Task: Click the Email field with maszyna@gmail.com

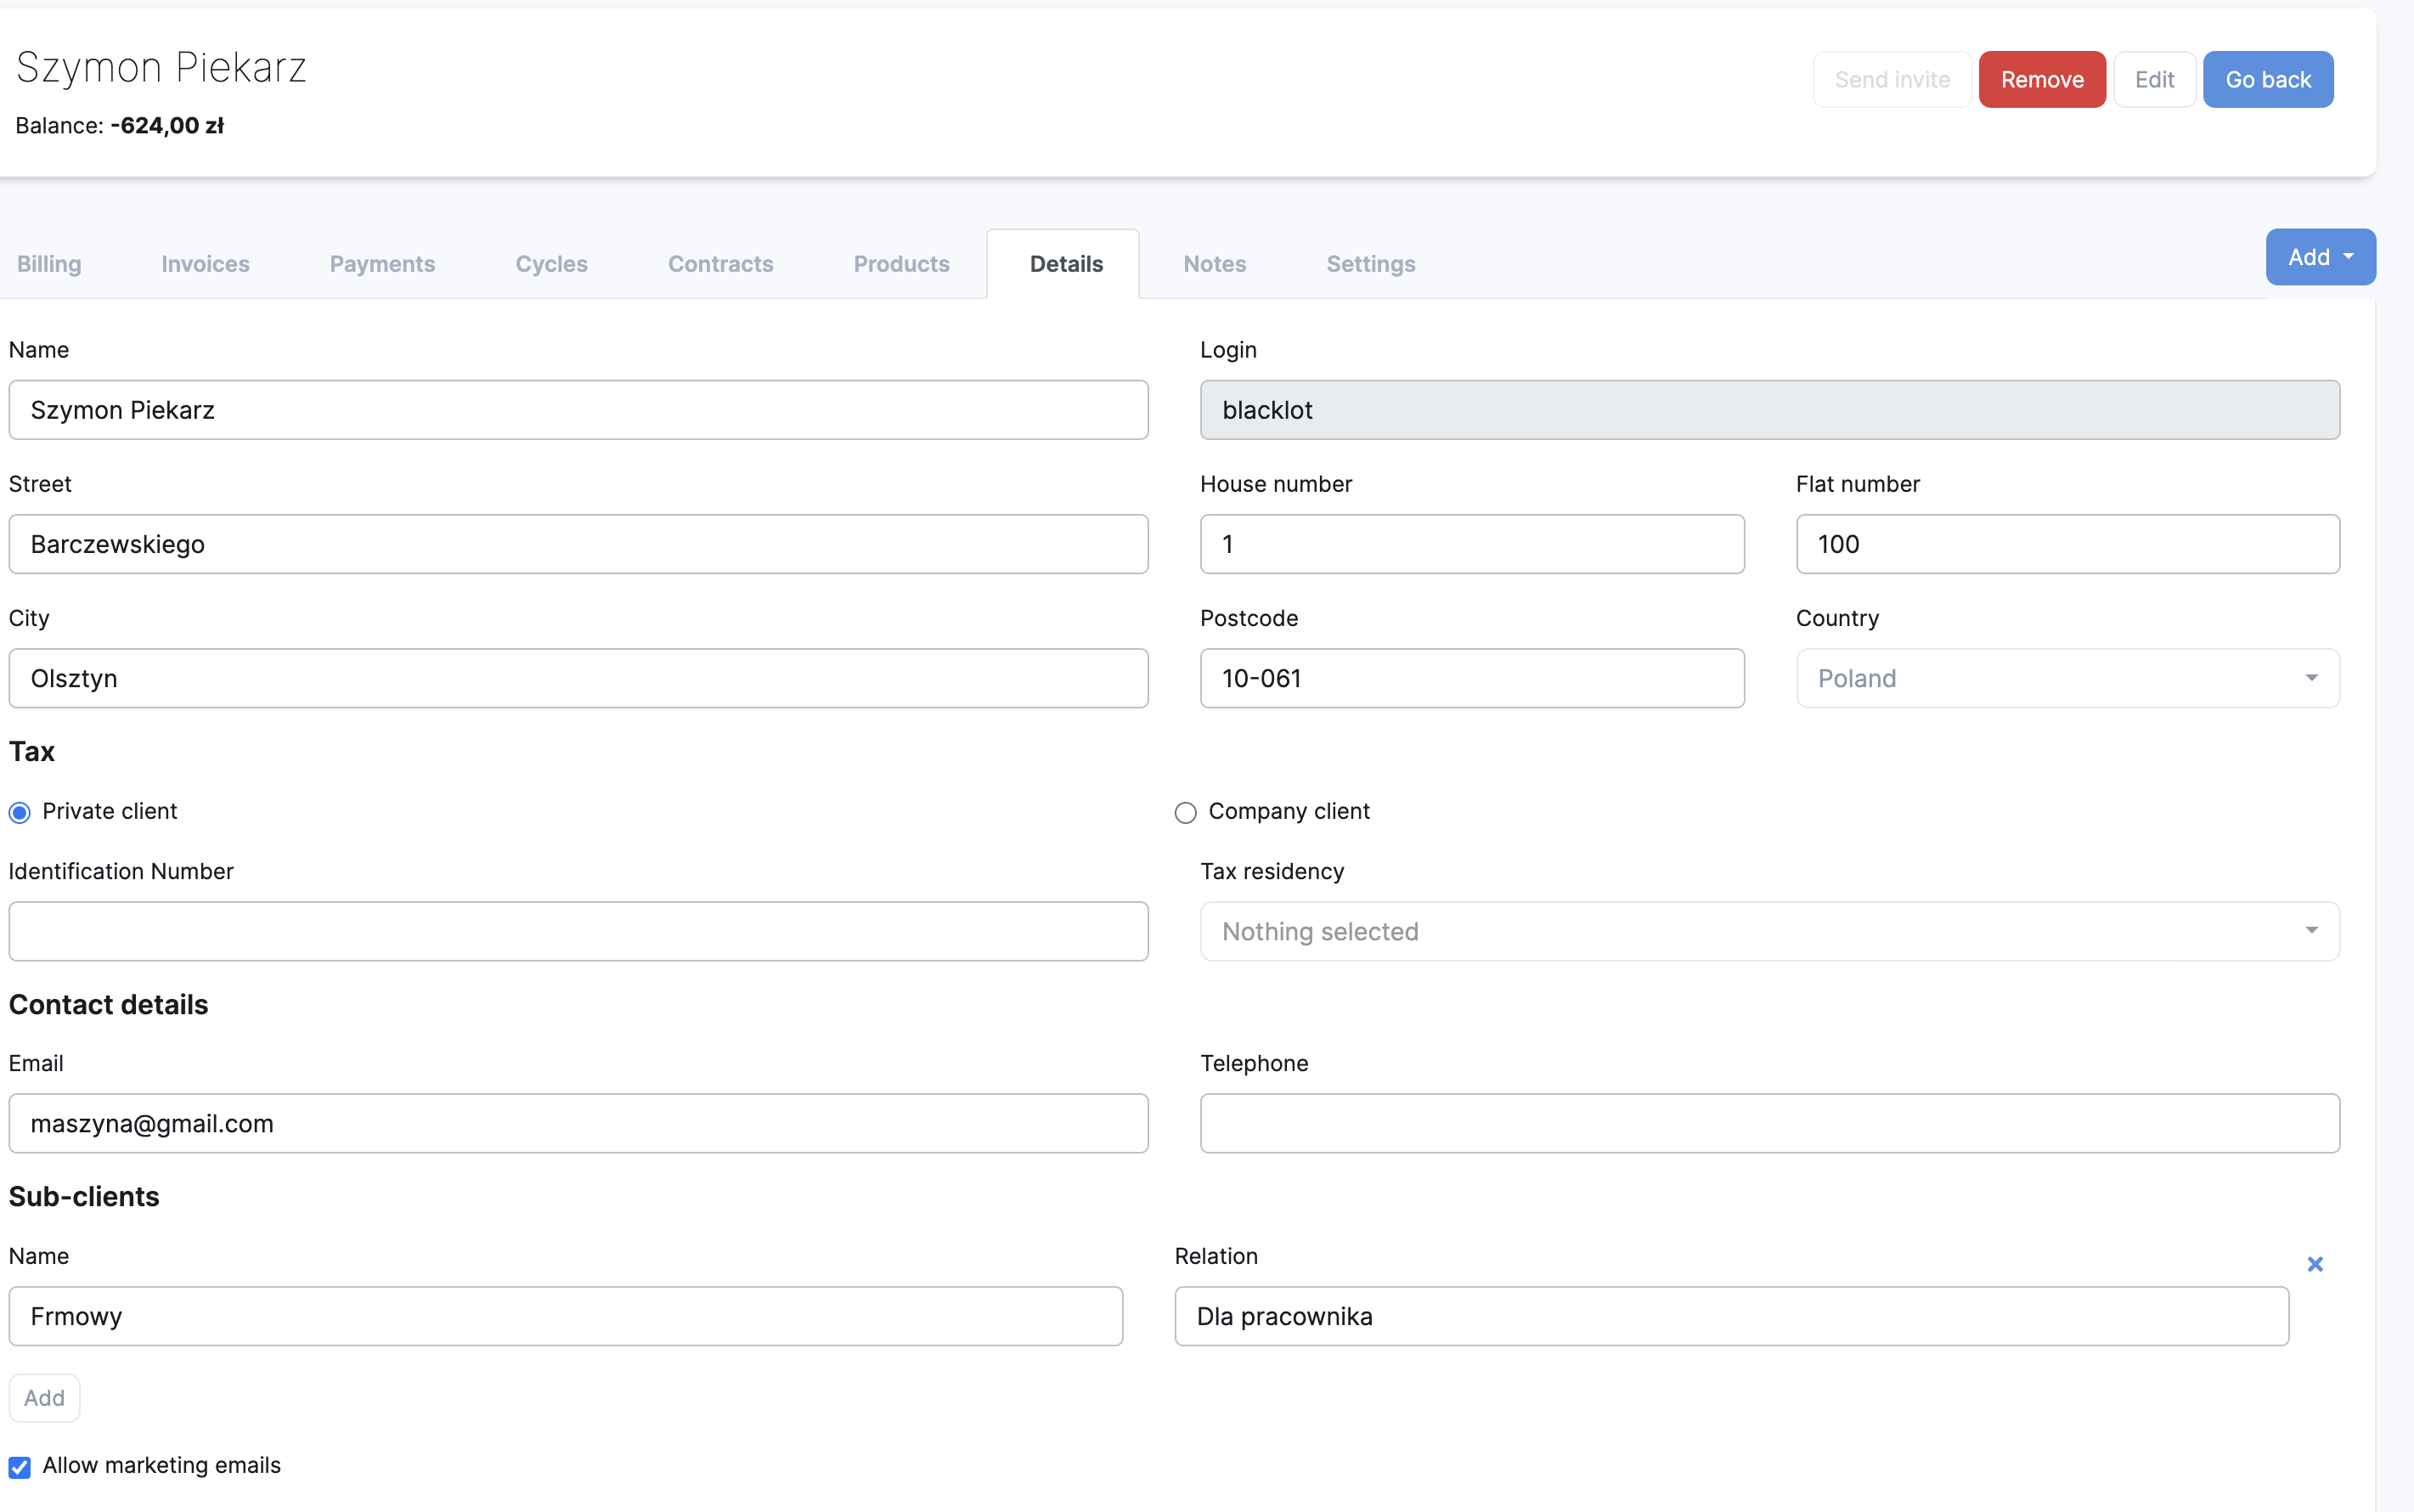Action: click(578, 1123)
